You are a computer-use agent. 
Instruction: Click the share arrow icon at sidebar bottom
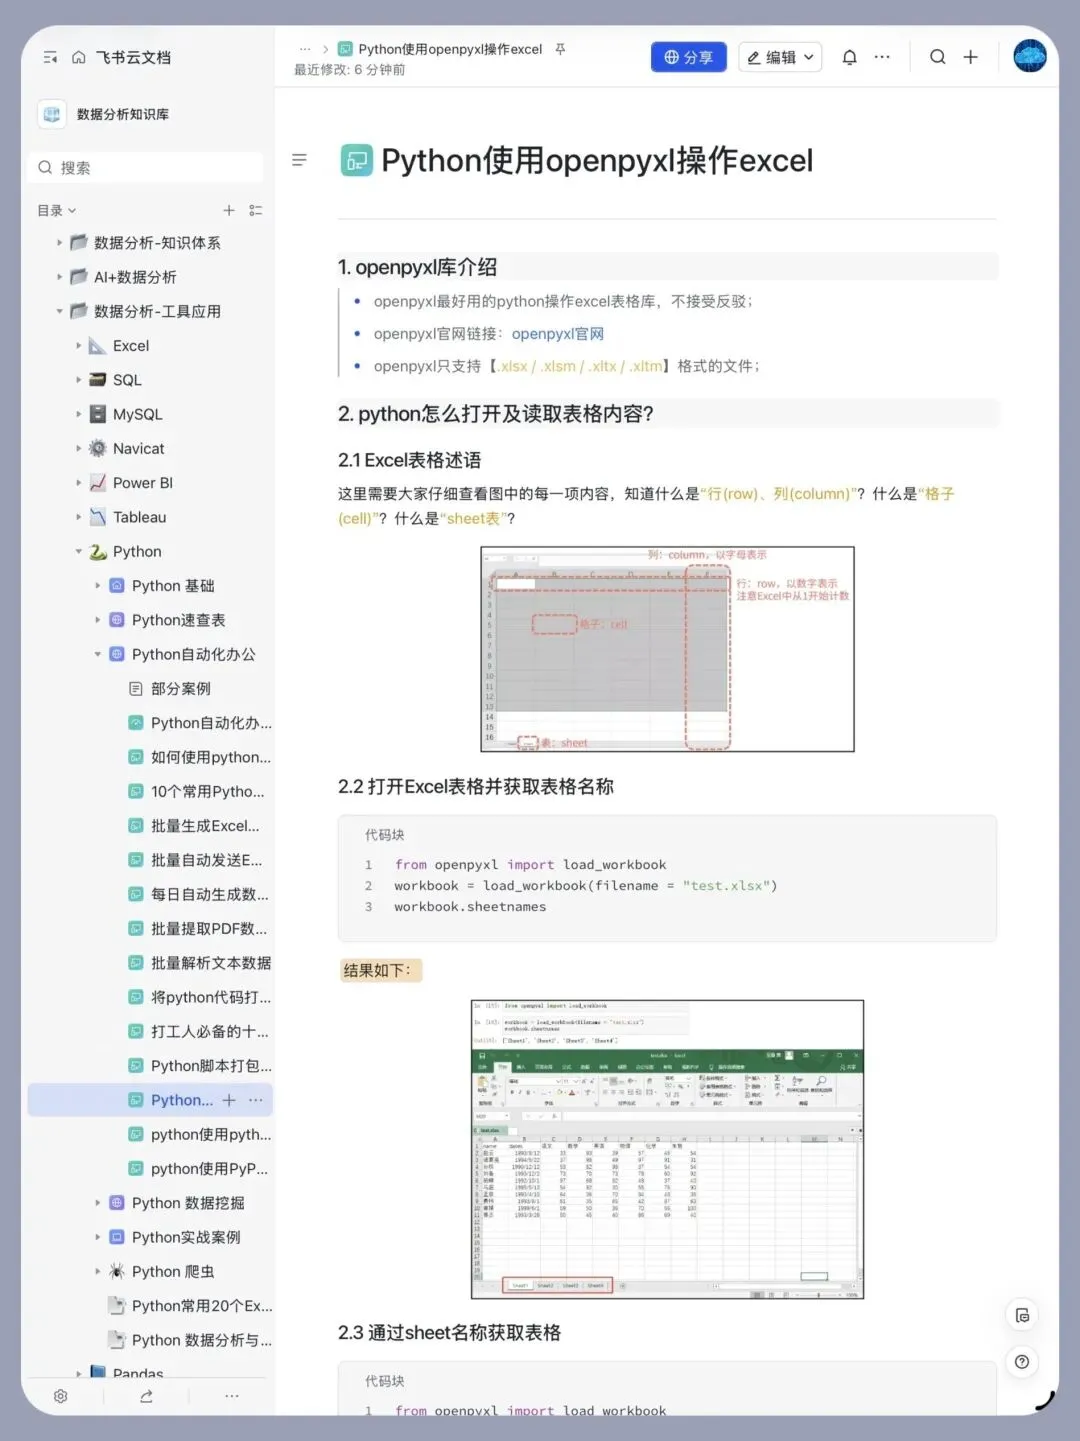(x=147, y=1396)
